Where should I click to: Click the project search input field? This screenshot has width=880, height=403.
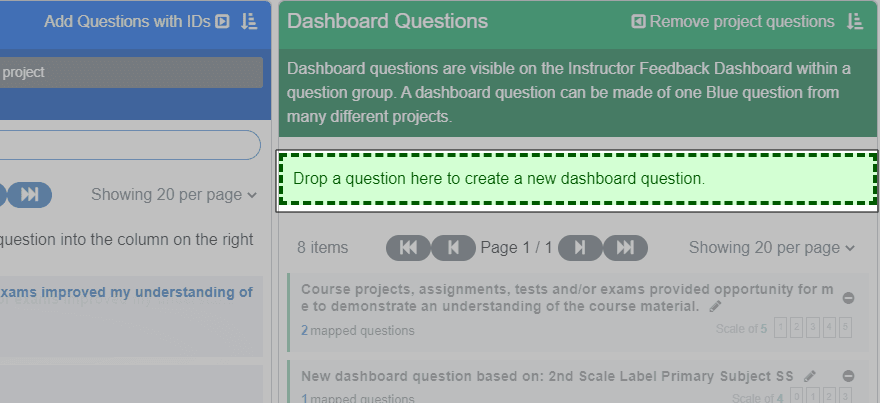tap(130, 145)
